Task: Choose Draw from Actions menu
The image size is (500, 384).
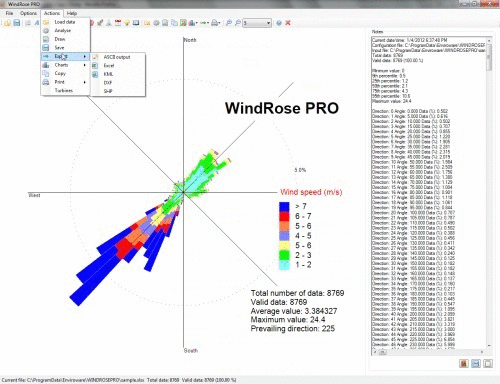Action: [x=65, y=39]
